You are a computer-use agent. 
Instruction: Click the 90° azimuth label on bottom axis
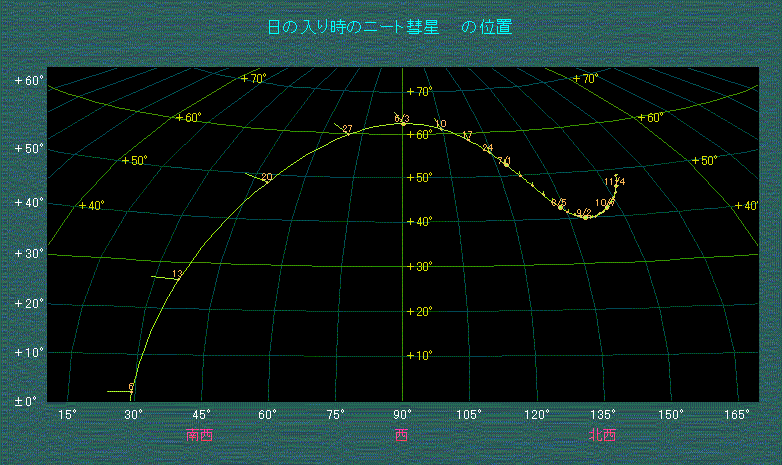pyautogui.click(x=402, y=415)
